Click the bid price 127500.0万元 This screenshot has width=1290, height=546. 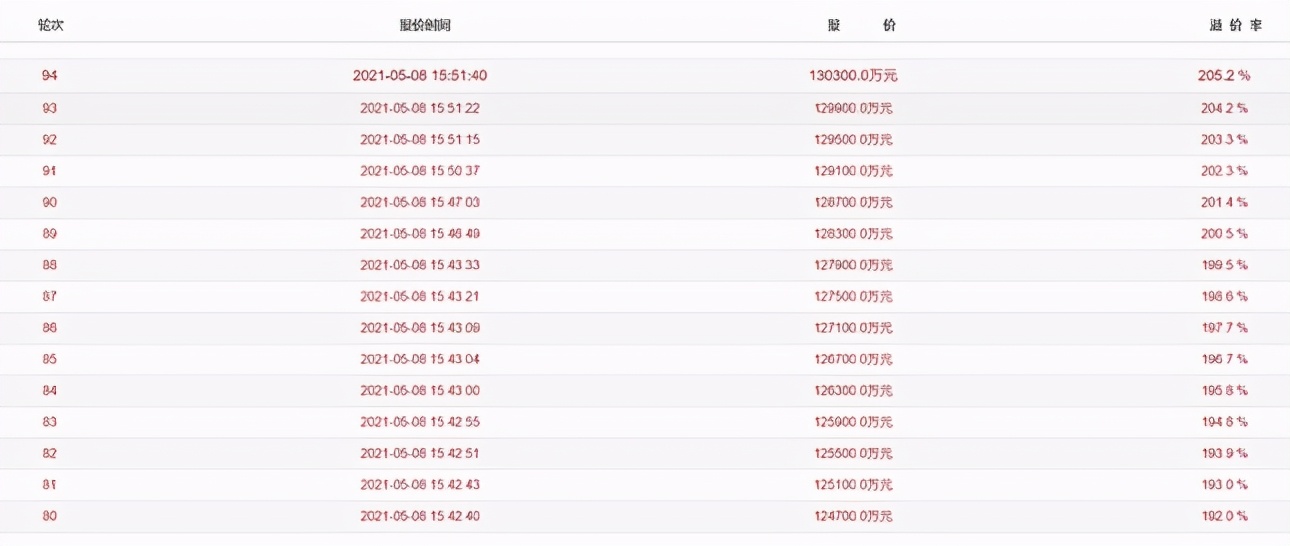pos(854,296)
